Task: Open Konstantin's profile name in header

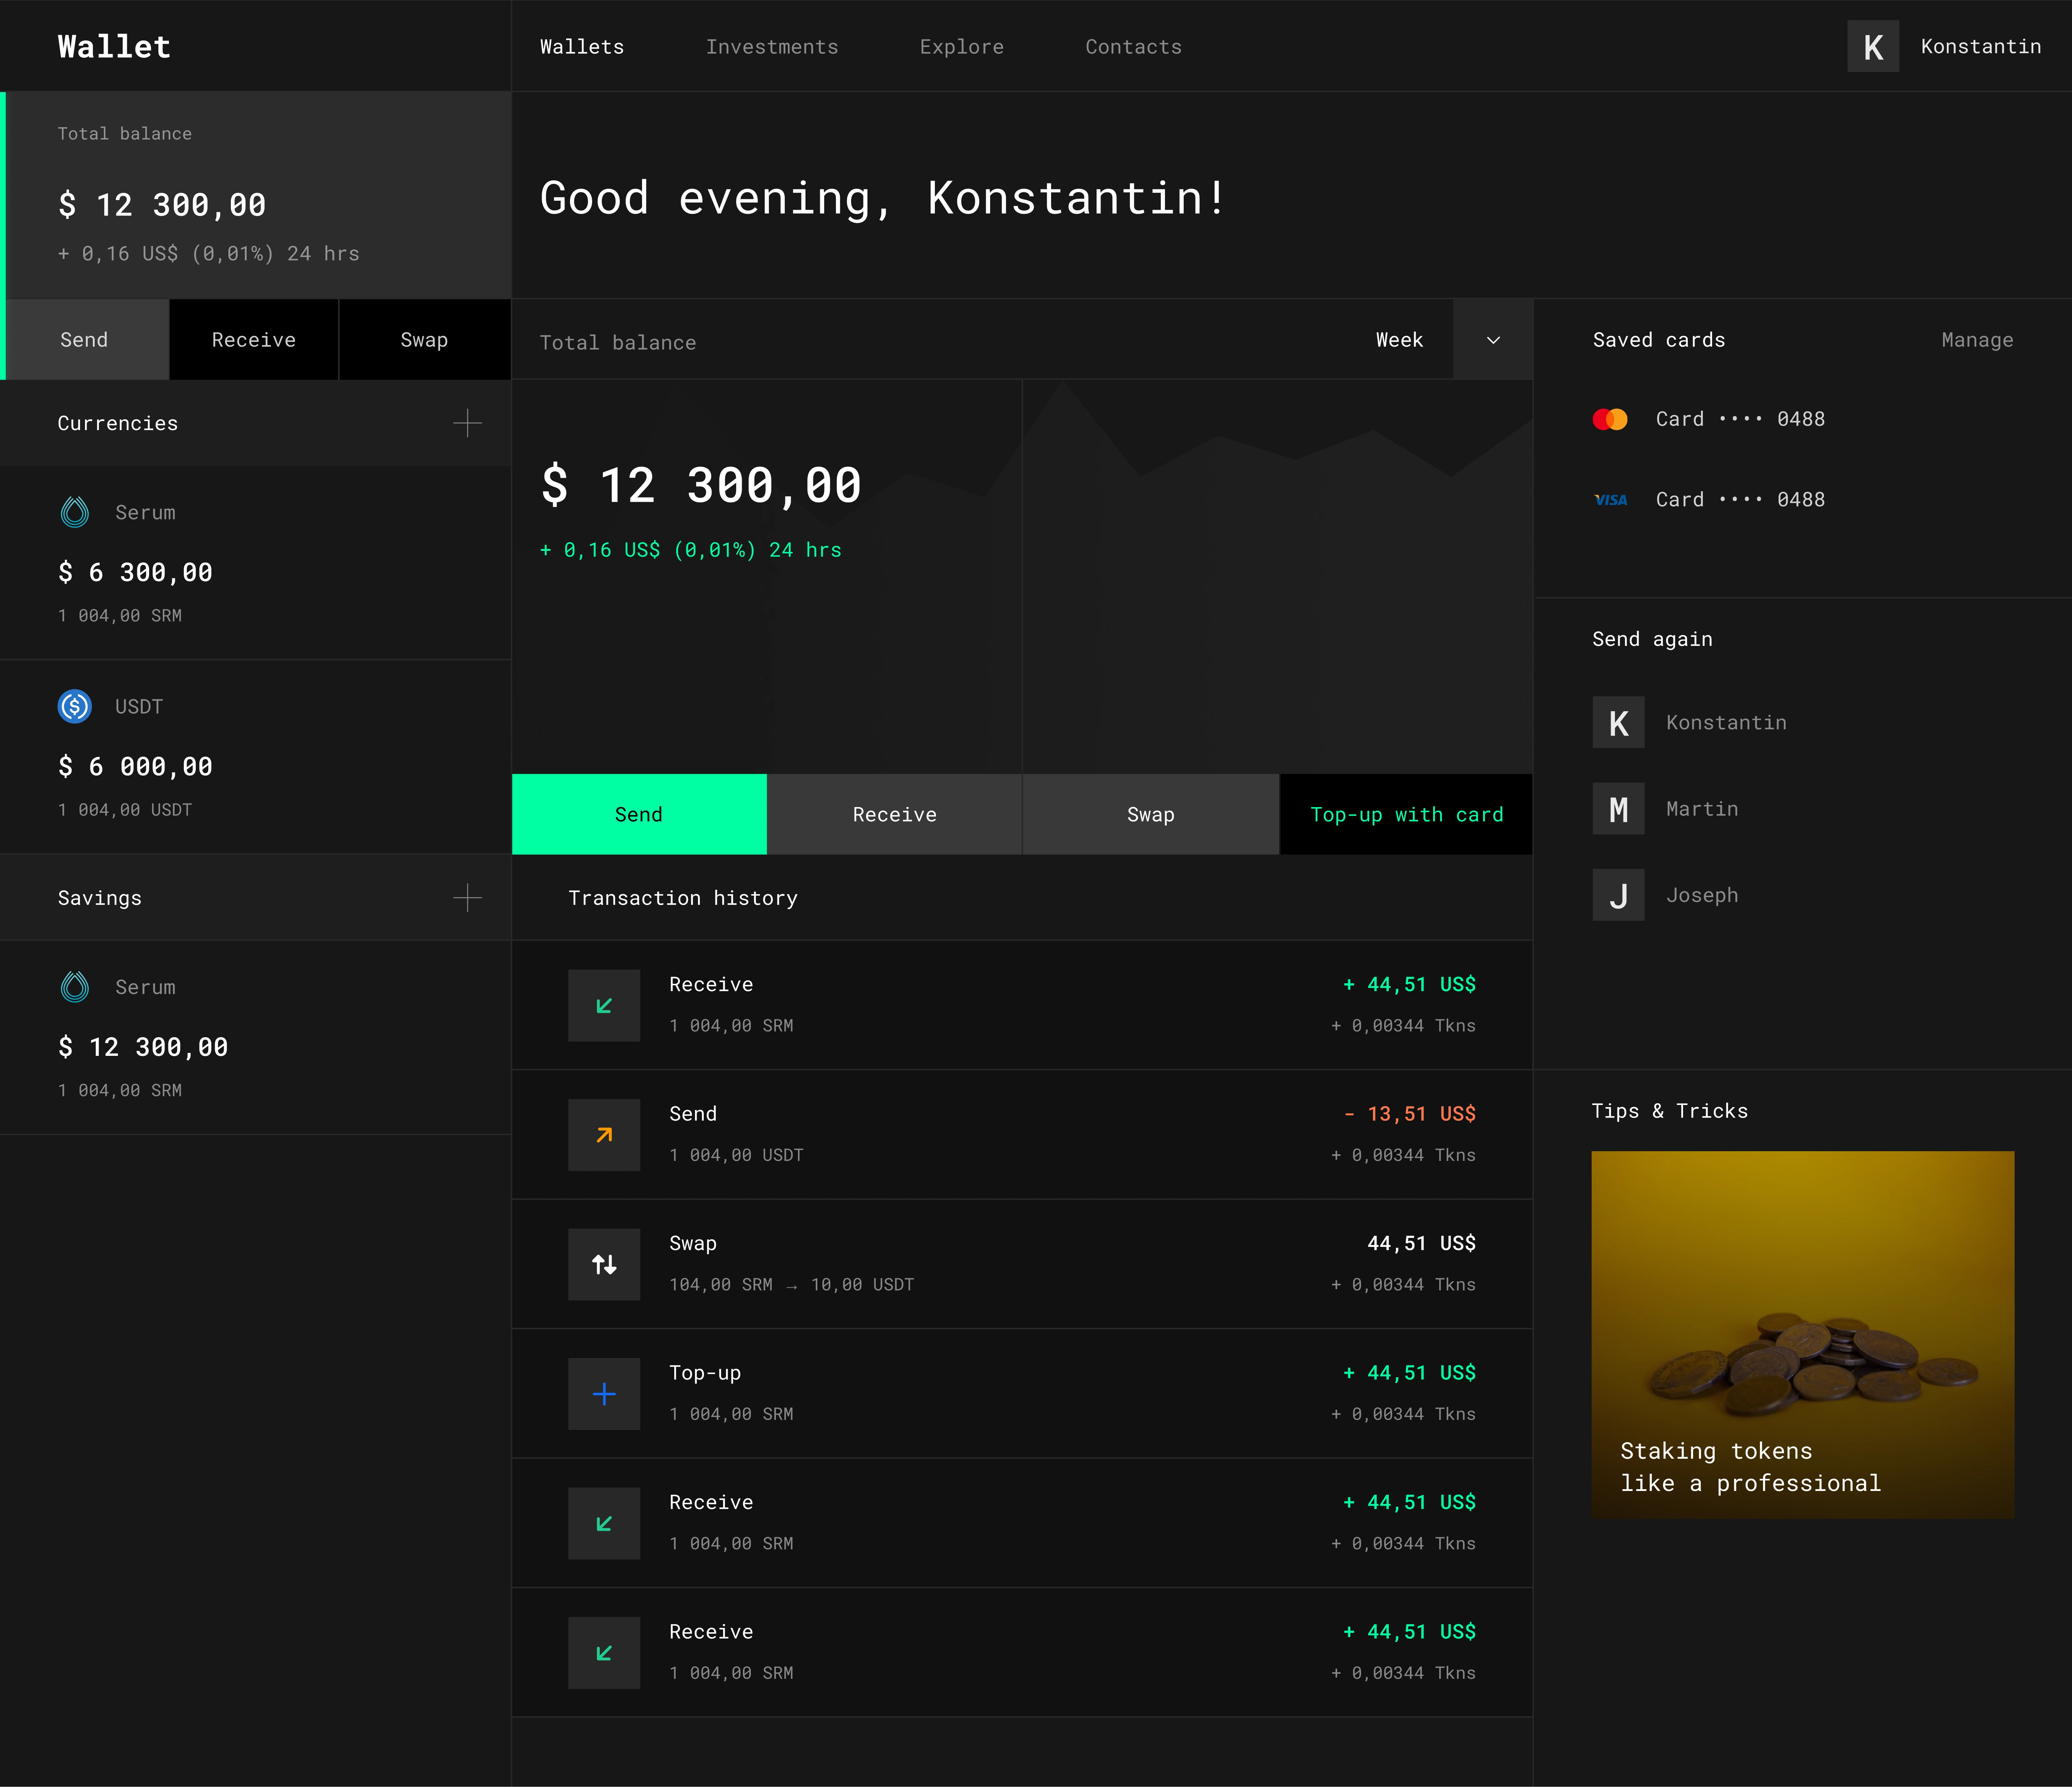Action: (1981, 47)
